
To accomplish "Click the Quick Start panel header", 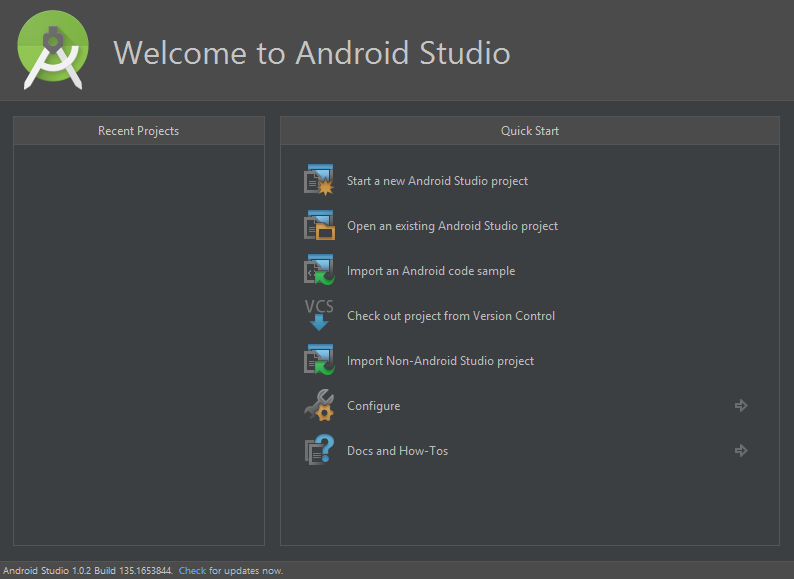I will coord(529,131).
